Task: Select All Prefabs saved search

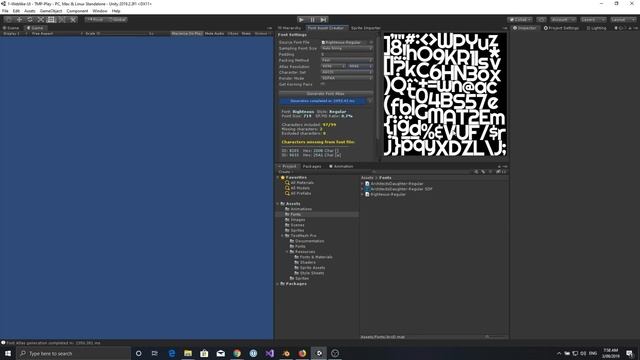Action: click(298, 193)
